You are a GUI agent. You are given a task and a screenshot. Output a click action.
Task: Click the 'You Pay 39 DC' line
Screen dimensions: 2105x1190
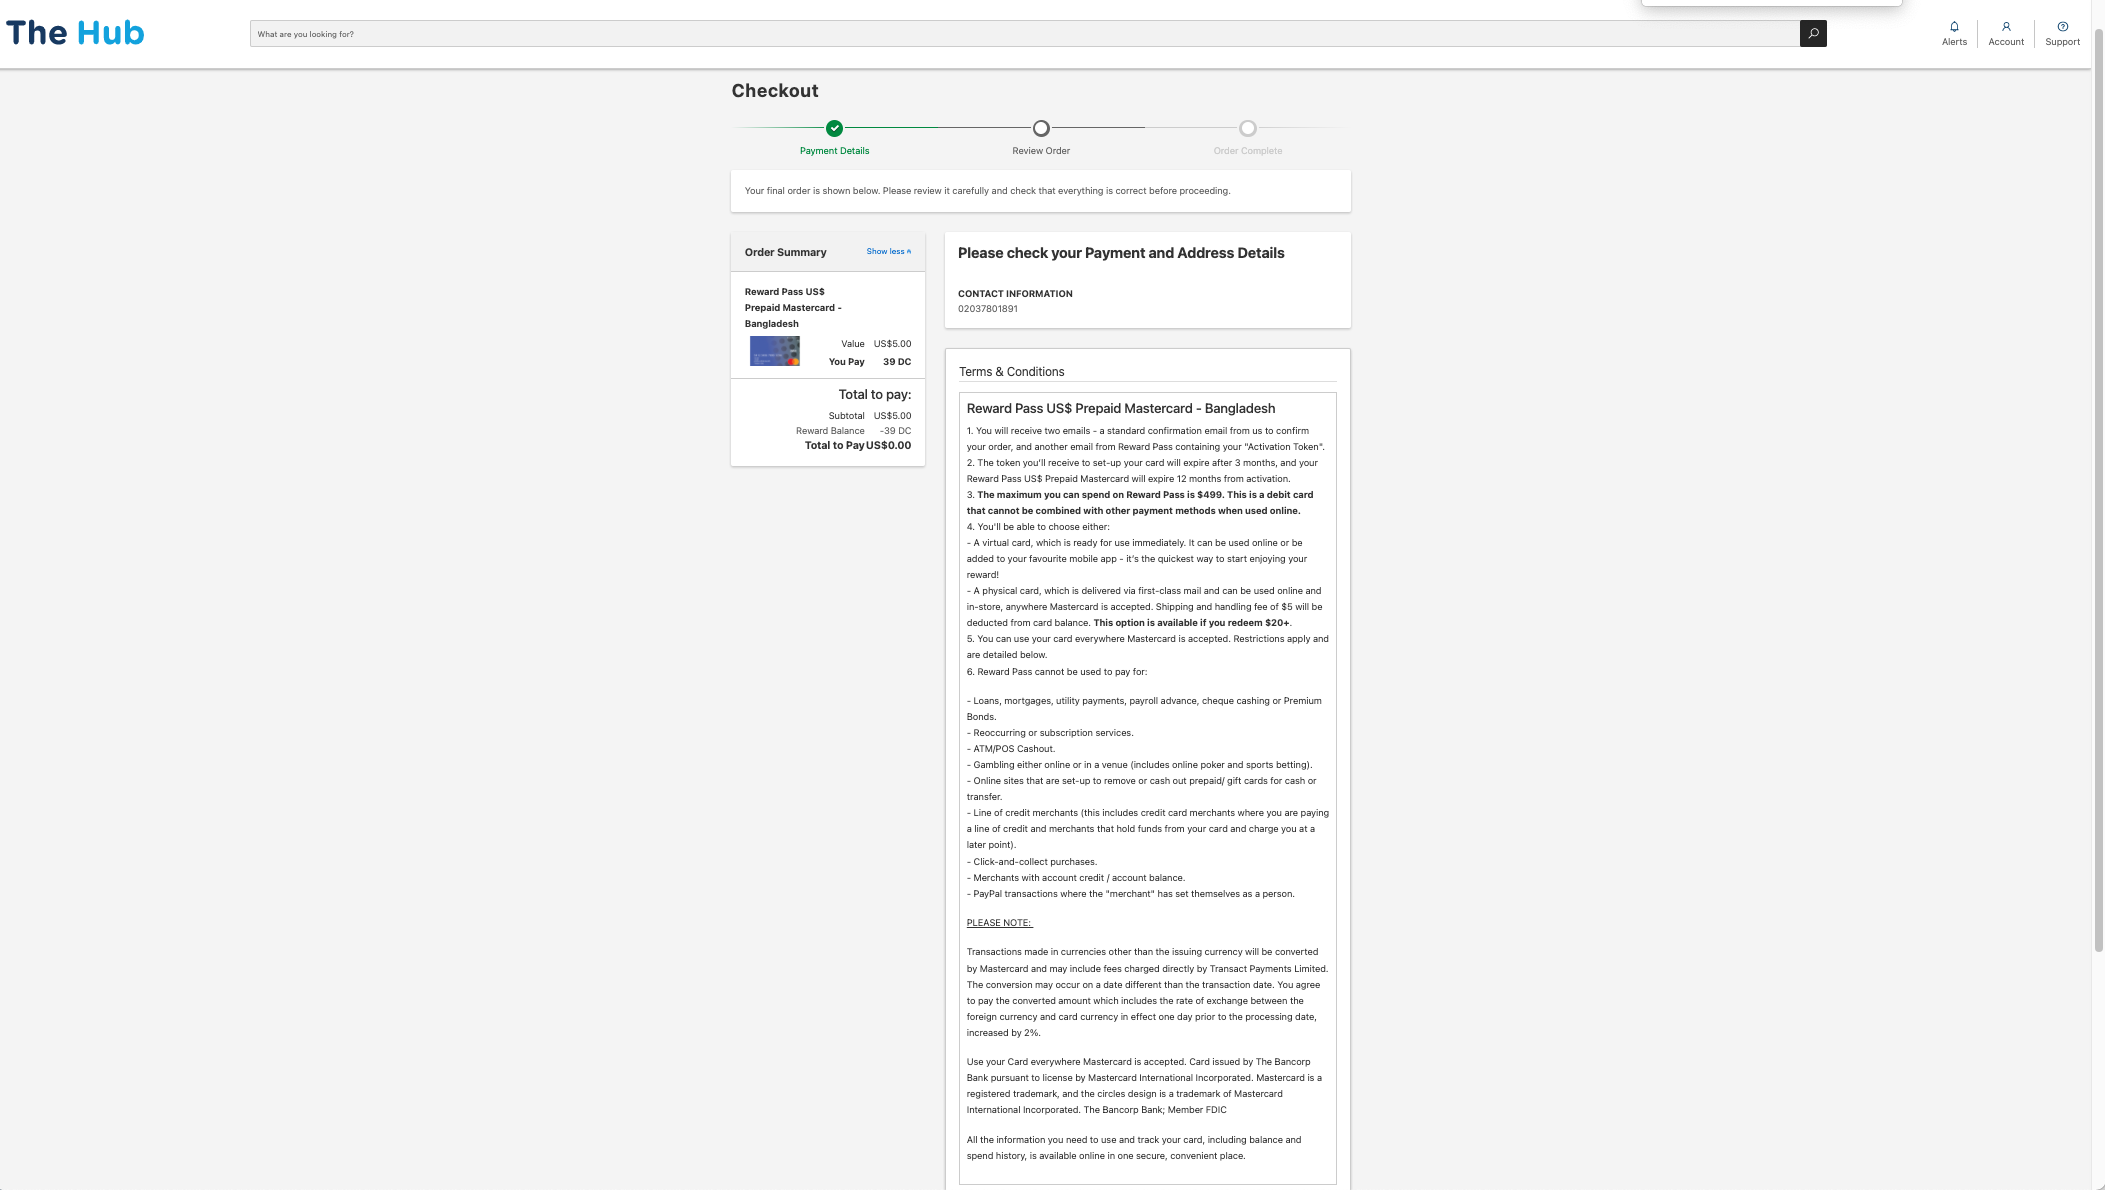tap(870, 362)
